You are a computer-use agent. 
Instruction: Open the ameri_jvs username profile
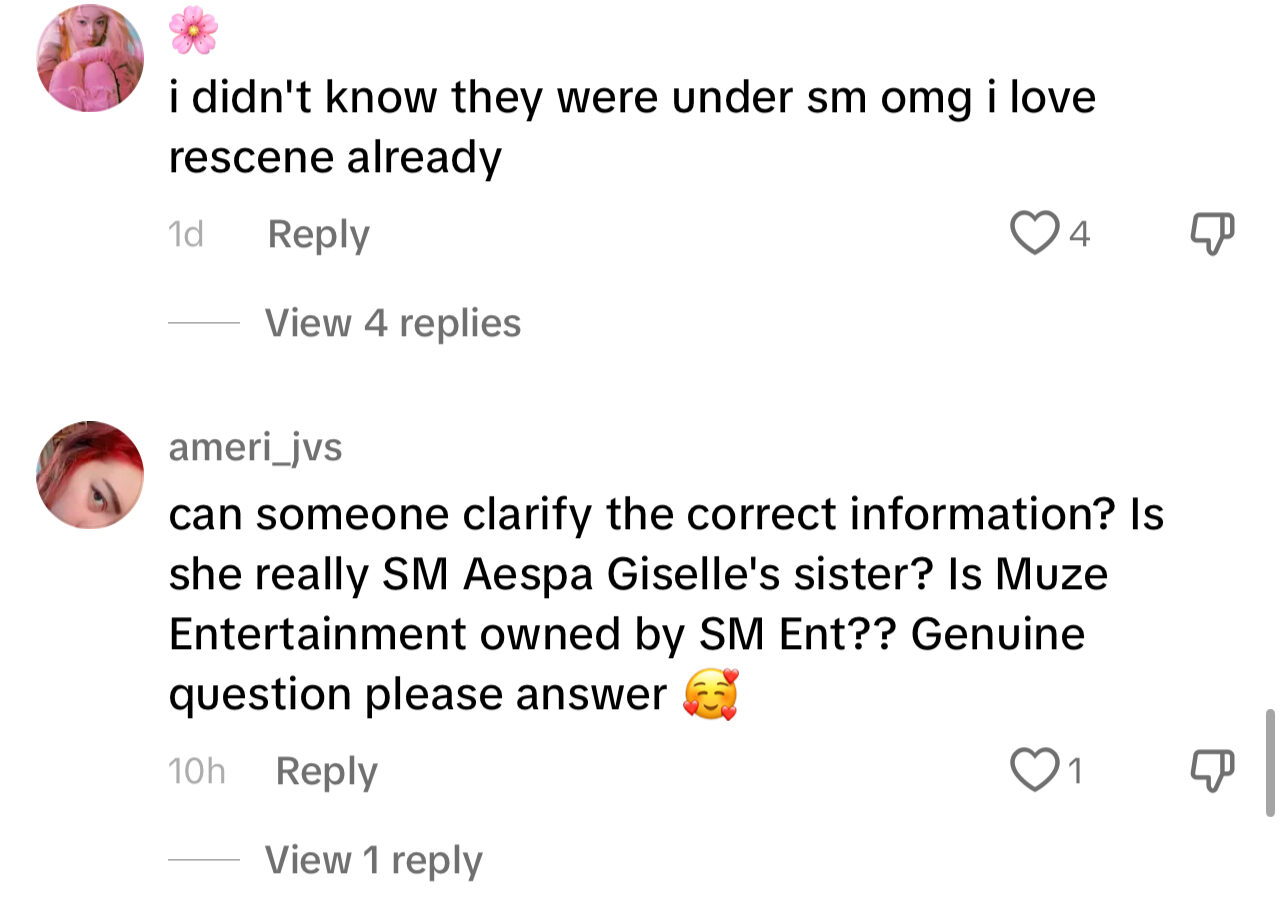point(255,447)
